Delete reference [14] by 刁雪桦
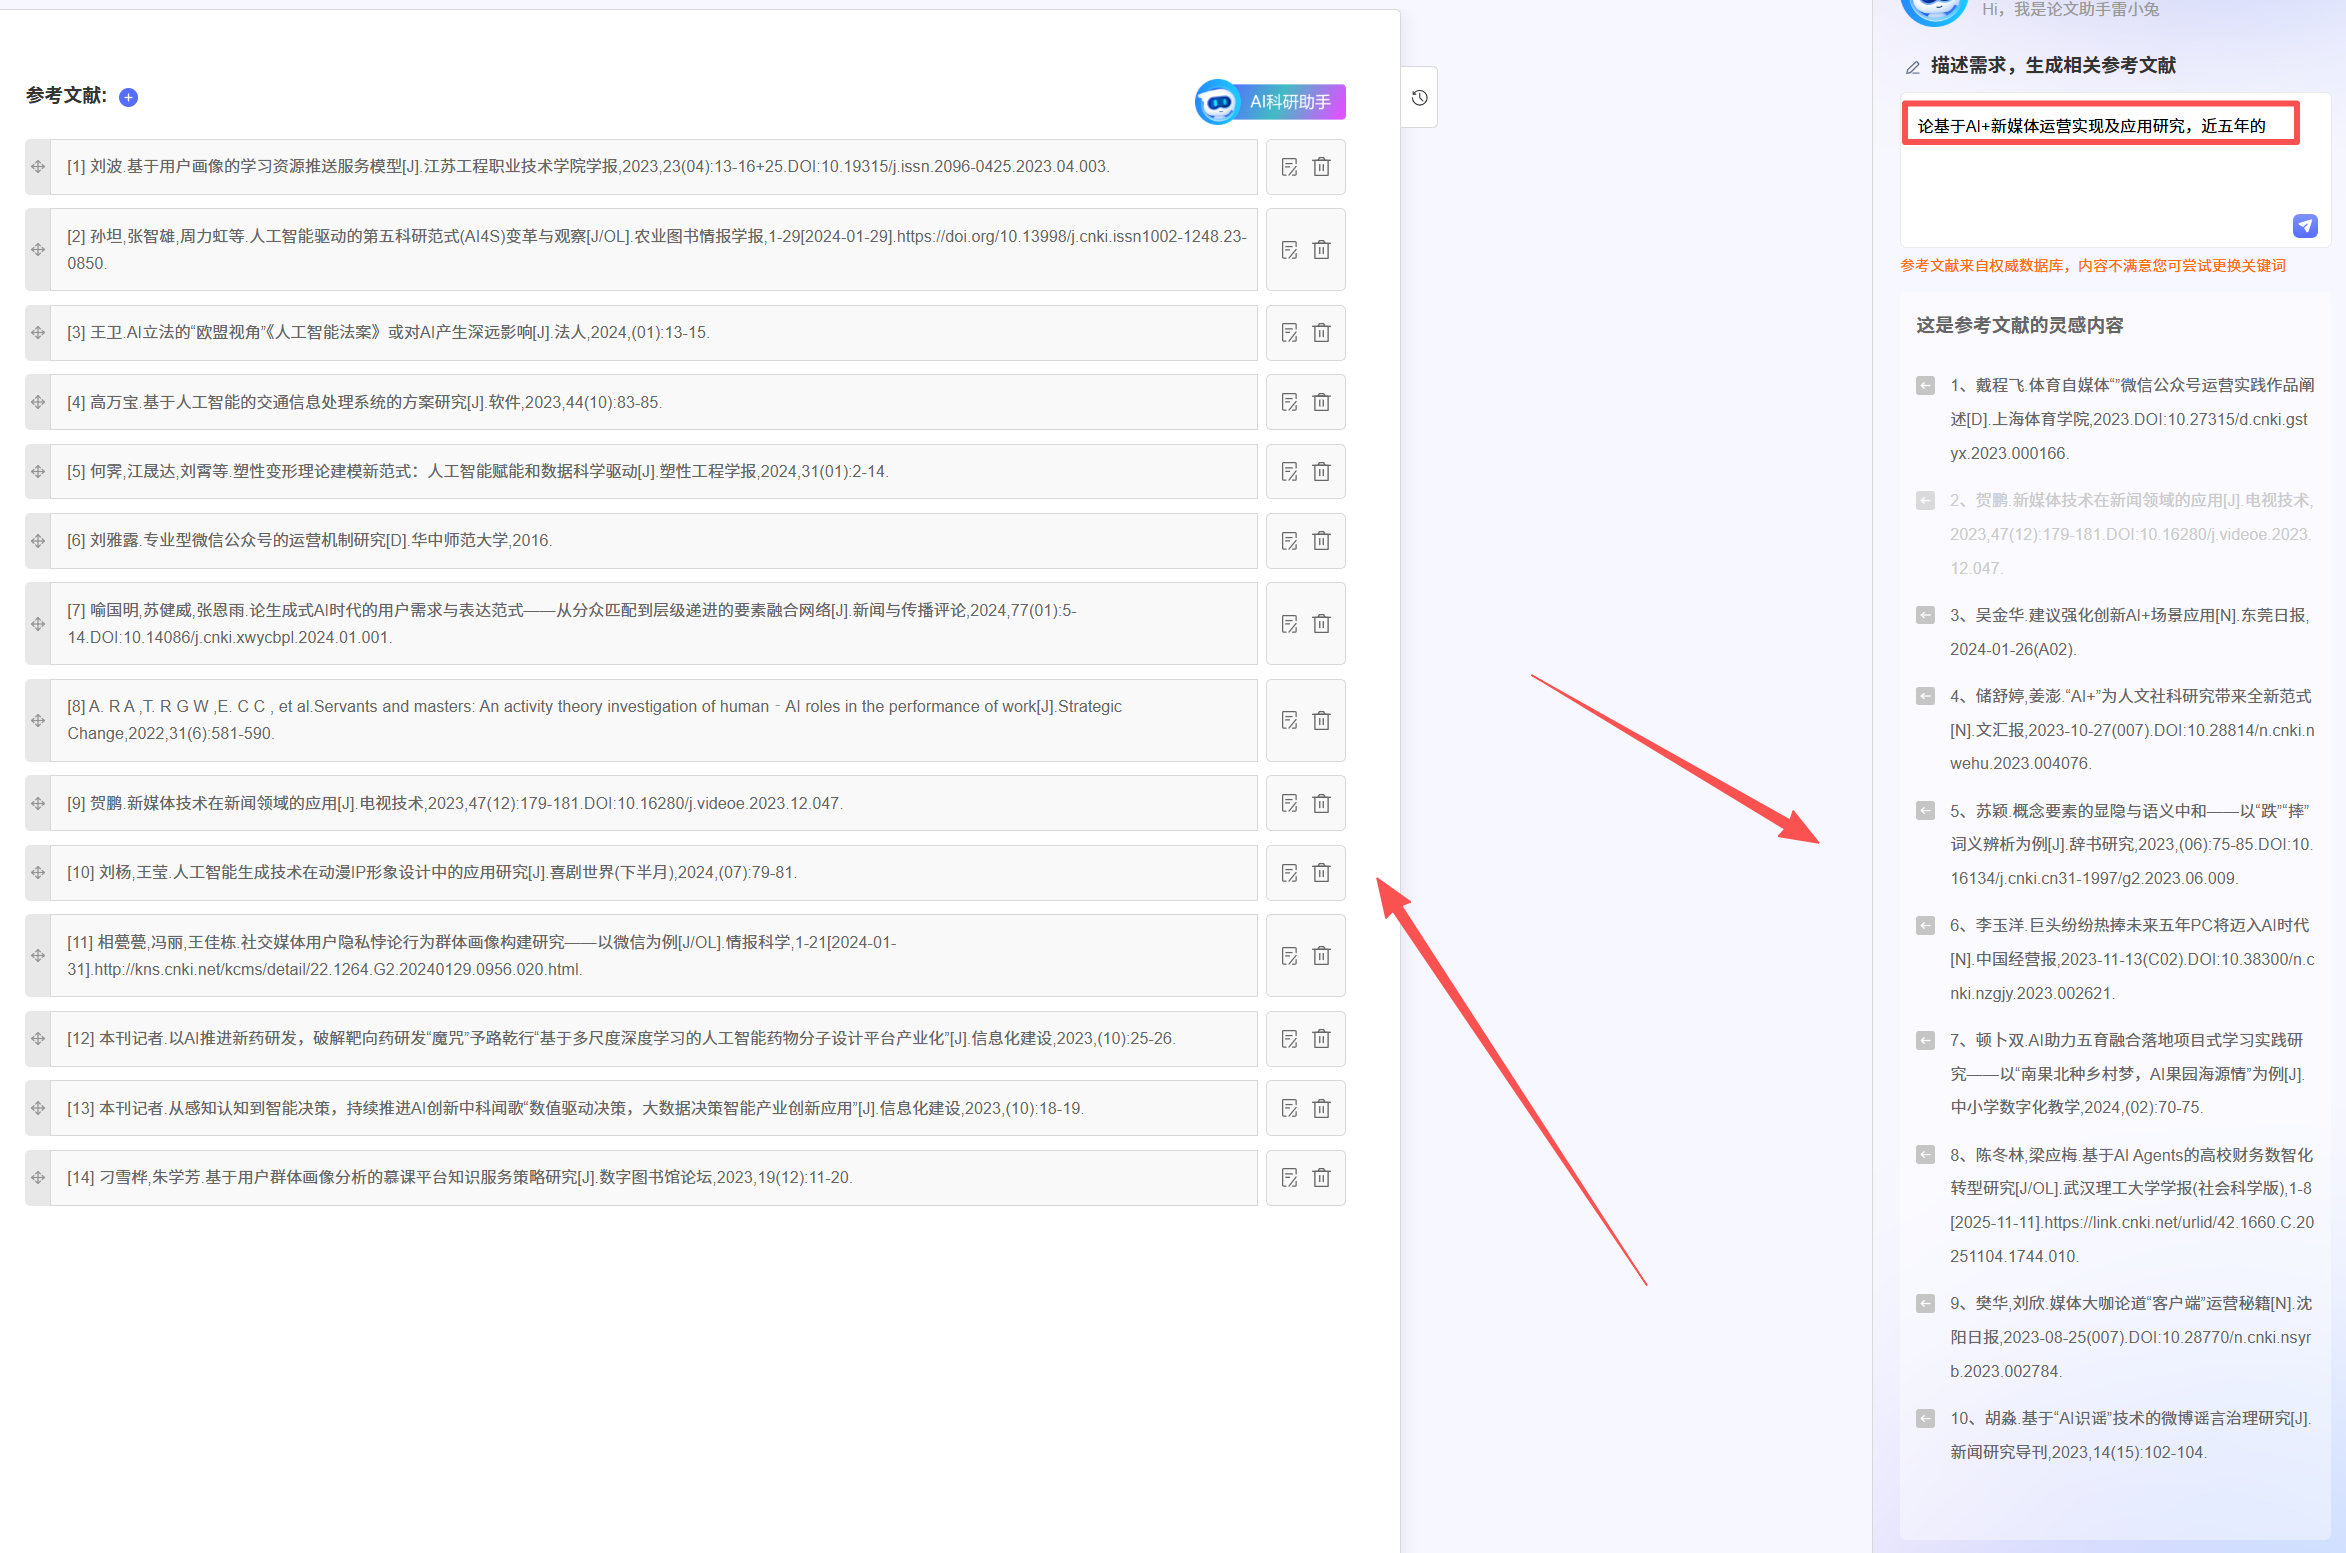 coord(1321,1178)
